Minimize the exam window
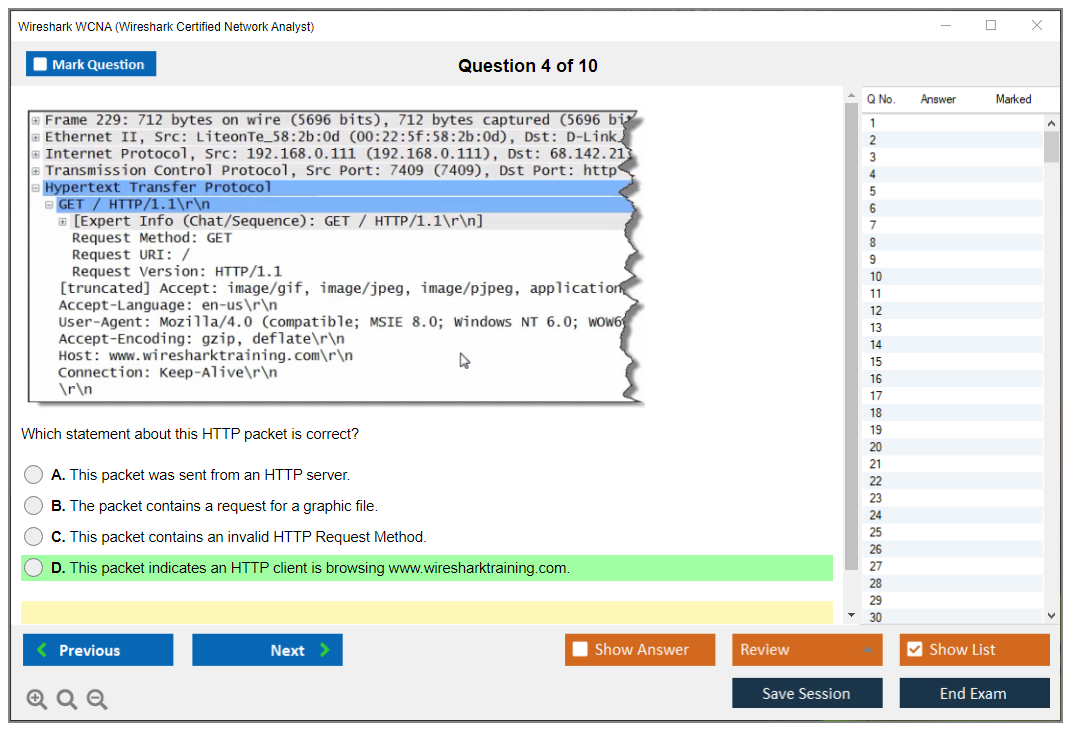 [945, 26]
